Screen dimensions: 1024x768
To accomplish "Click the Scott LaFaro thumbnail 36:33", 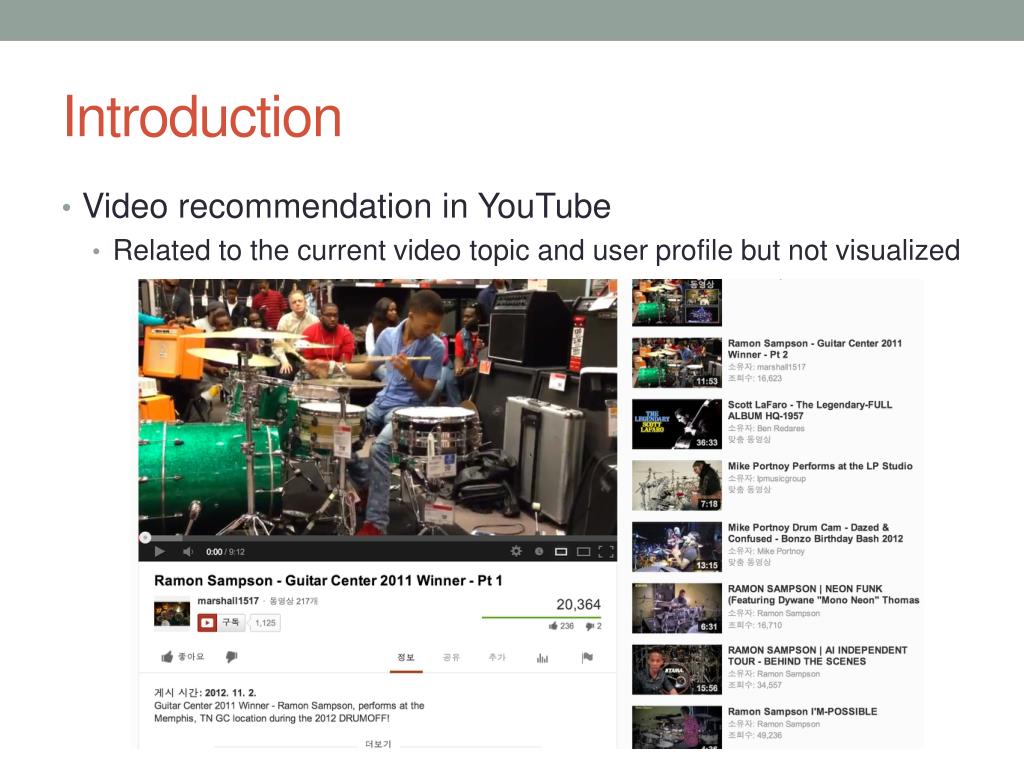I will click(x=677, y=424).
